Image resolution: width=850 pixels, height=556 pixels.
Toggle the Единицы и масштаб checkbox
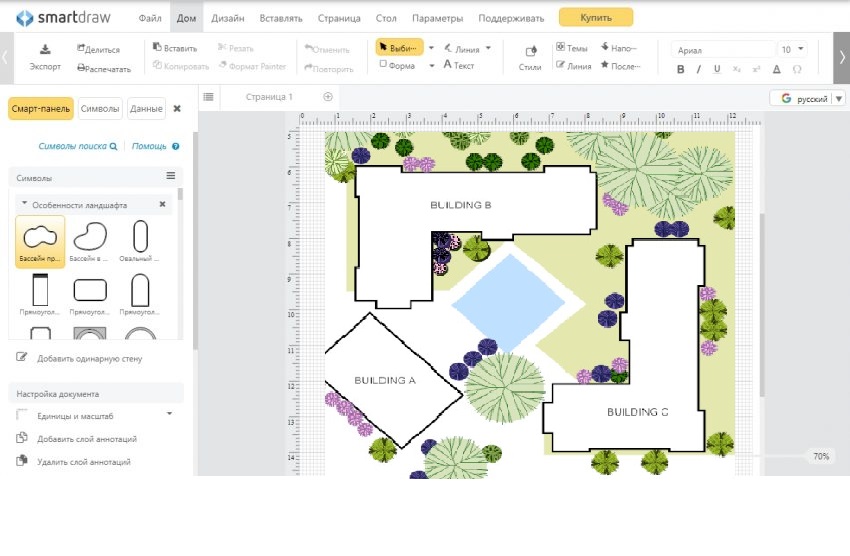[x=23, y=414]
